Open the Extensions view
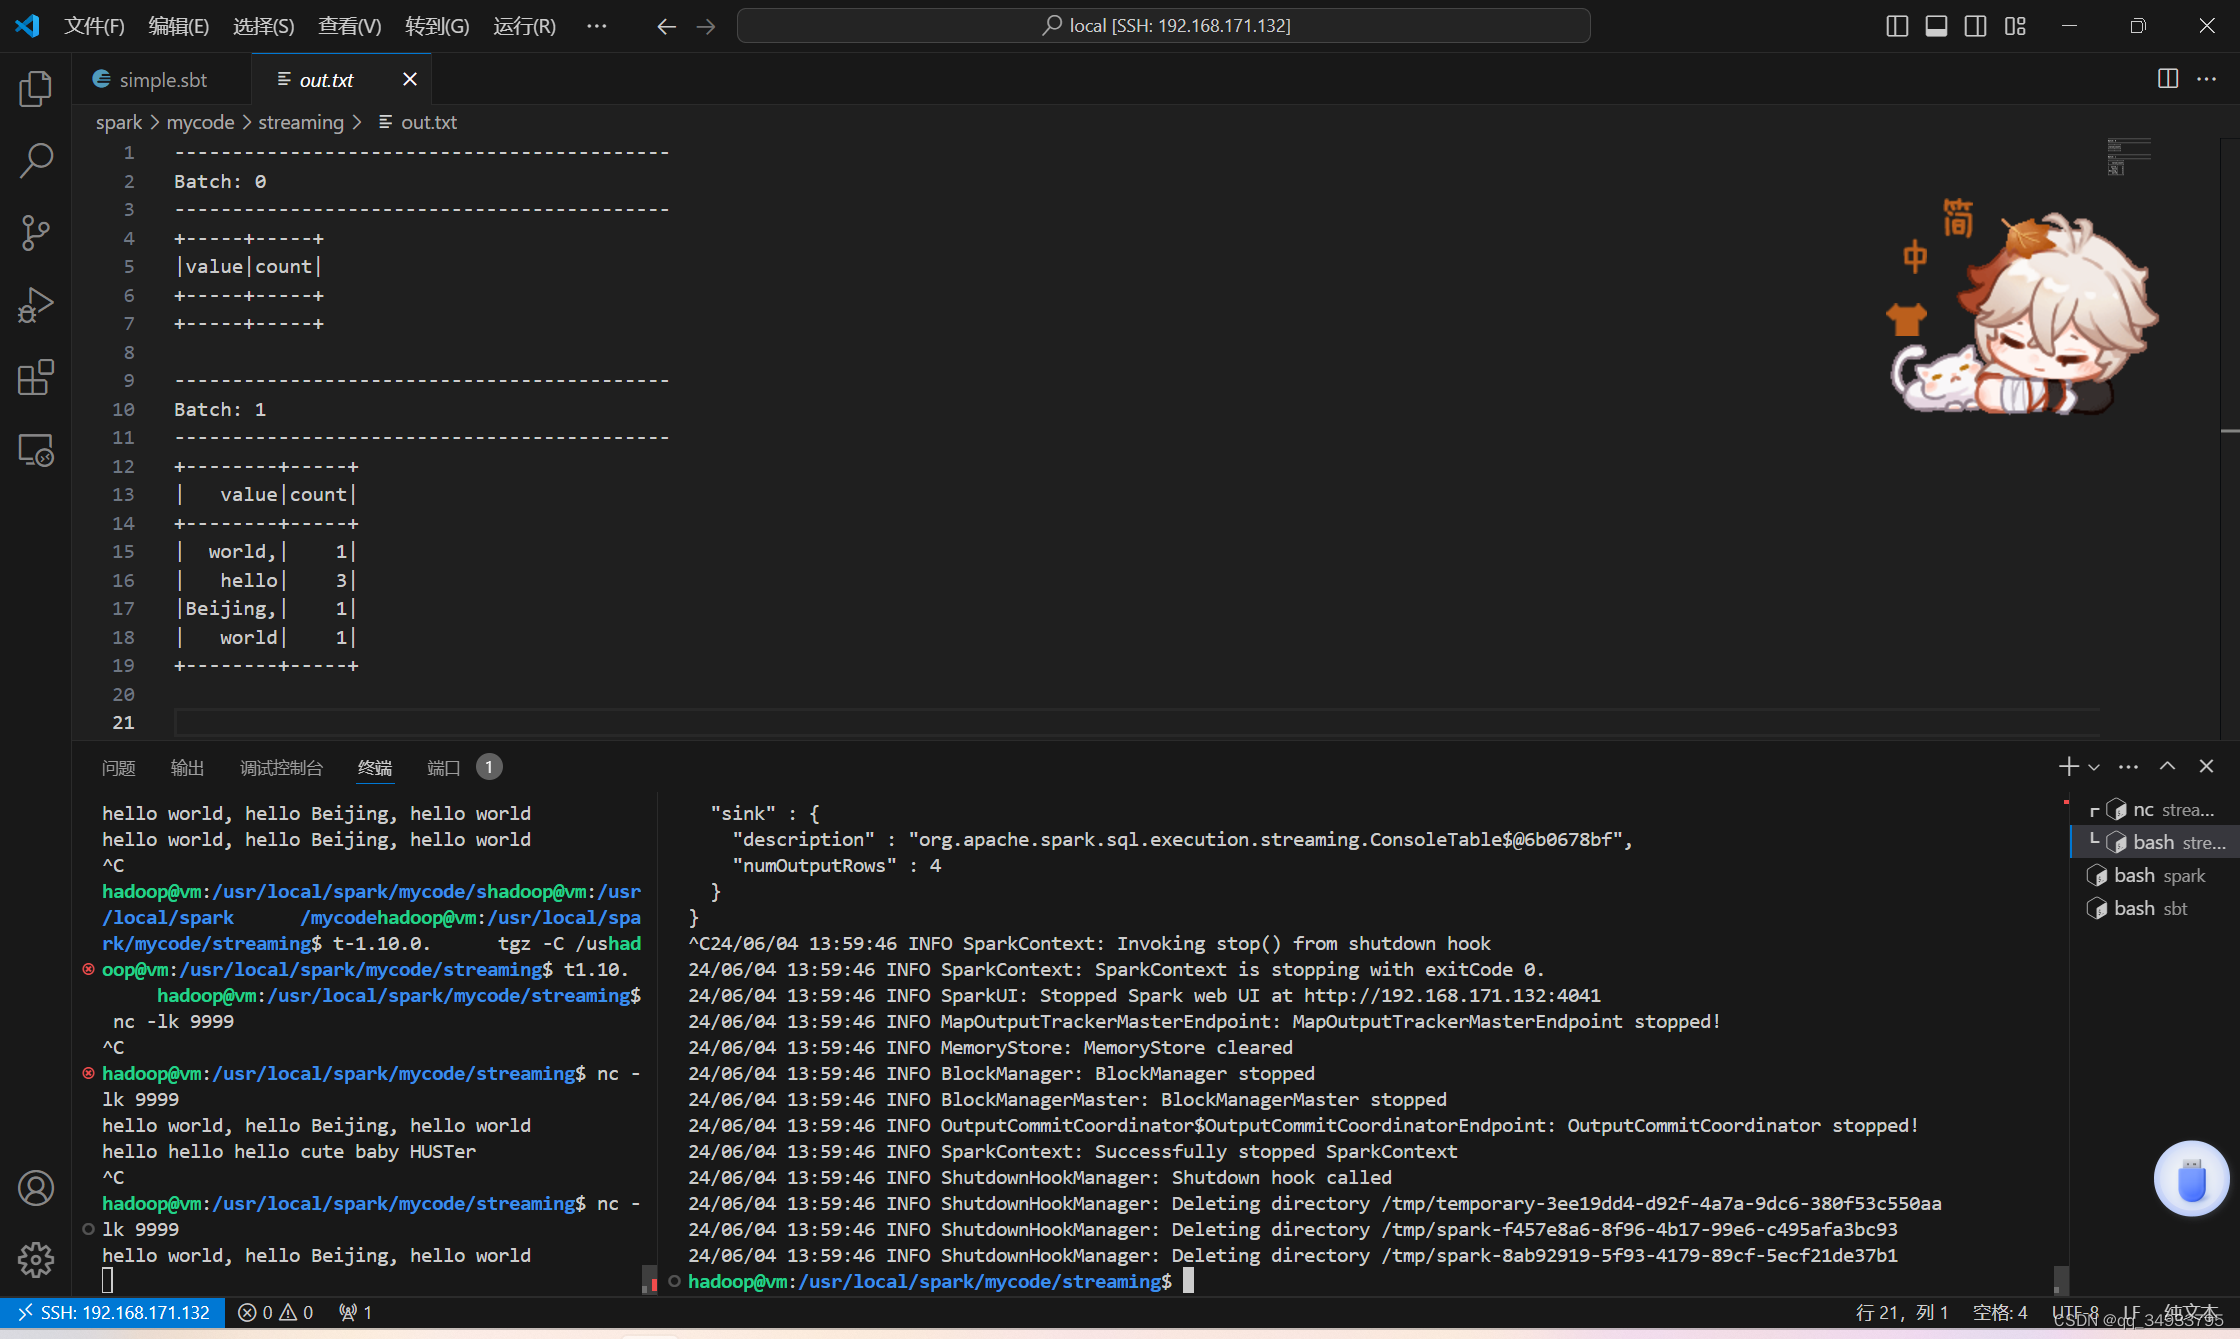Viewport: 2240px width, 1339px height. (36, 377)
